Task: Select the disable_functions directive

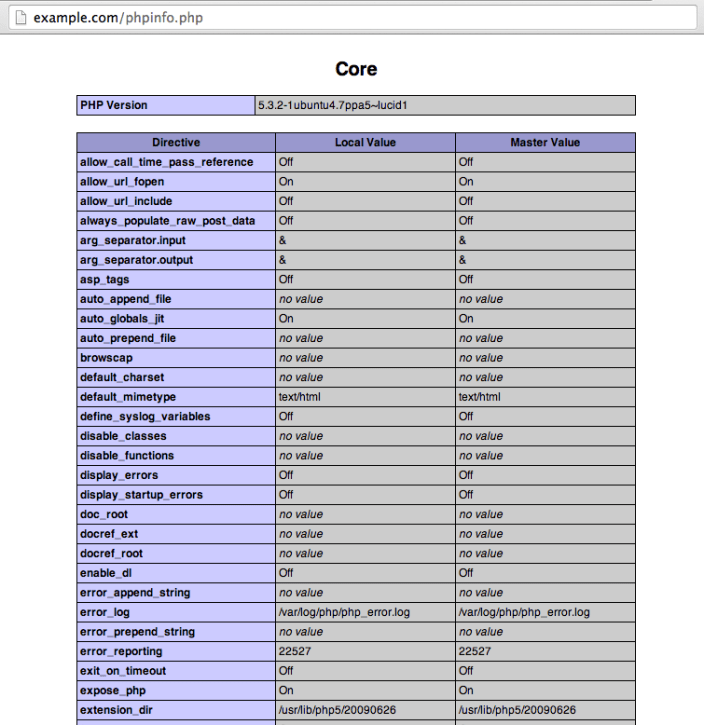Action: coord(127,456)
